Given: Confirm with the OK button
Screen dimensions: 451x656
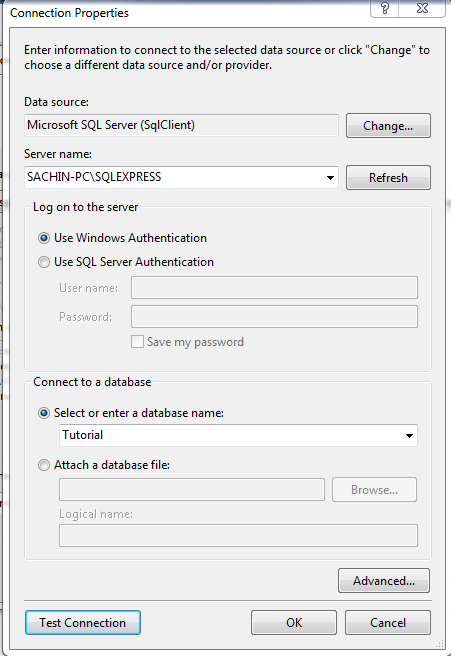Looking at the screenshot, I should (294, 623).
